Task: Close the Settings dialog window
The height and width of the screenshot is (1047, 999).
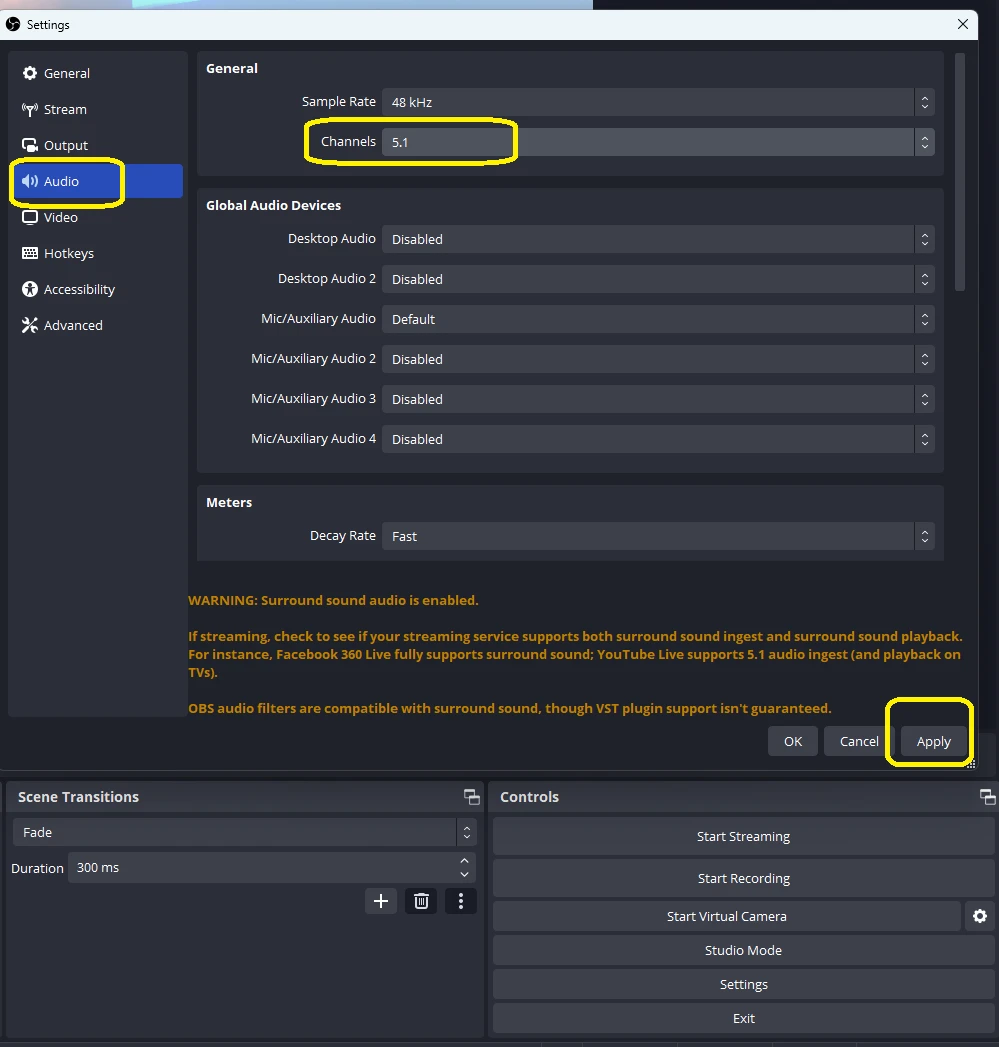Action: (963, 24)
